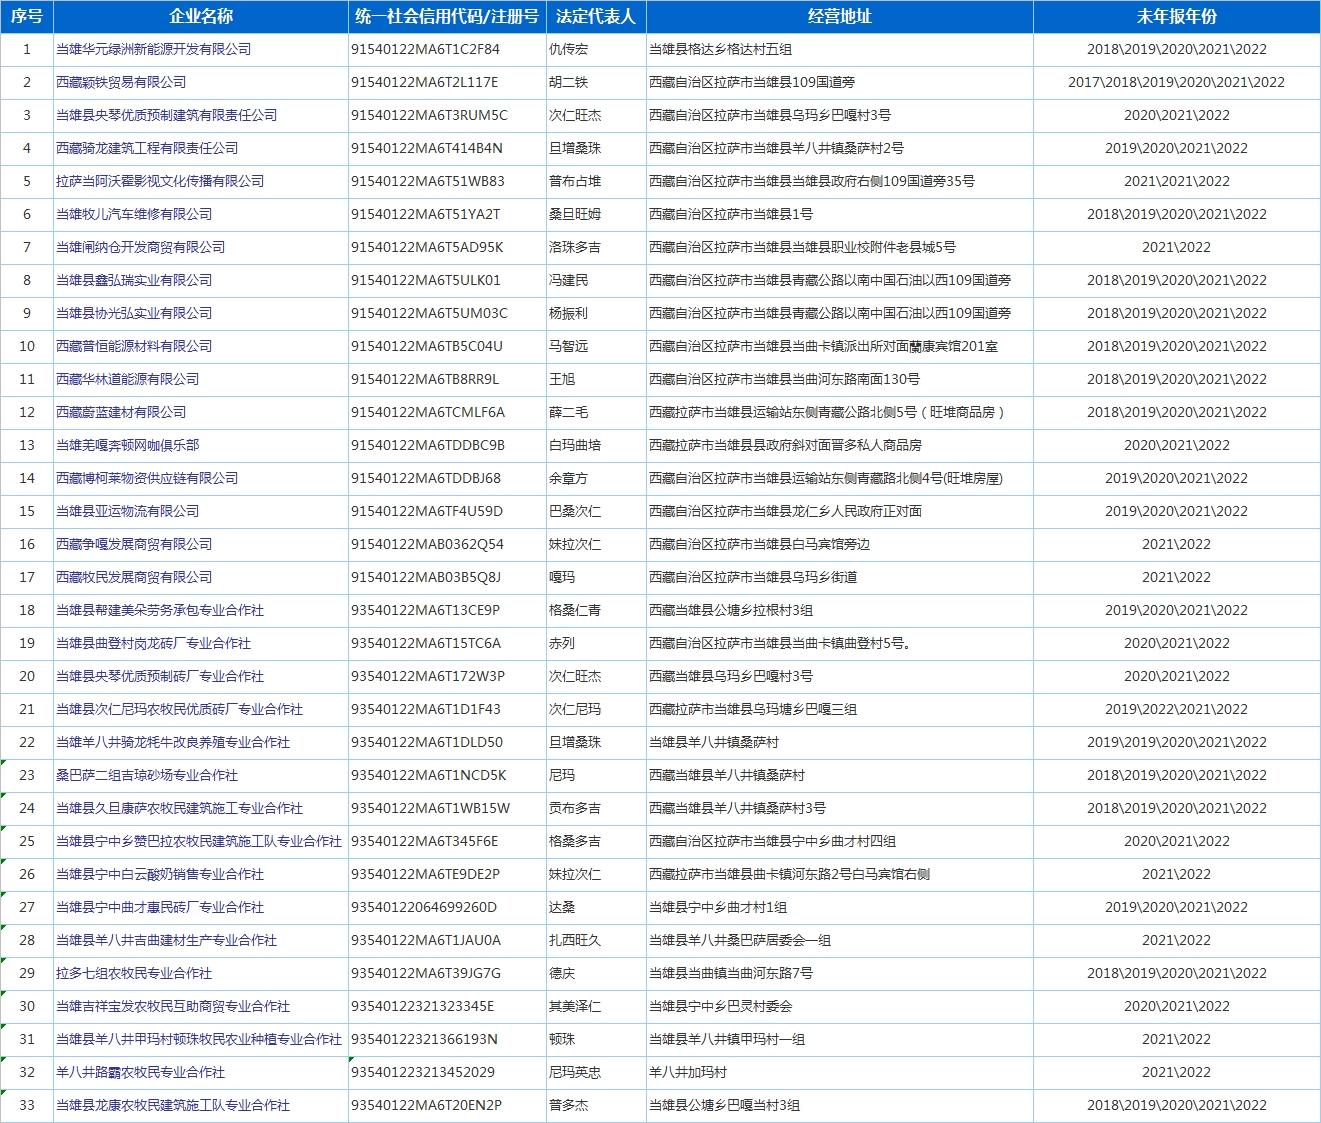Select credit code 91540122MA6T51YA2T
1321x1123 pixels.
426,214
